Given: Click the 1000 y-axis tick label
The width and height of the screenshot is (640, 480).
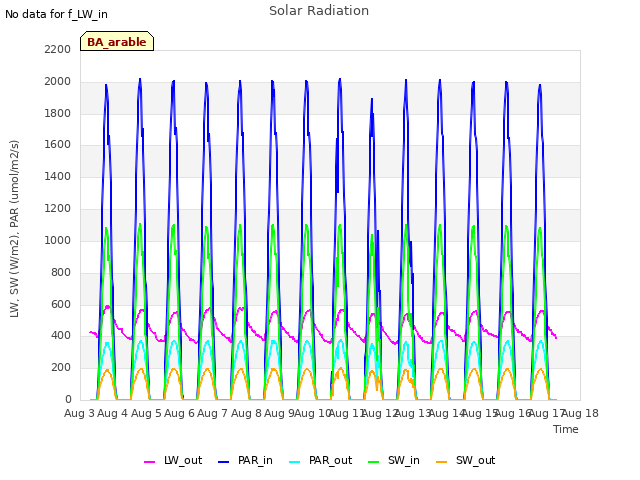Looking at the screenshot, I should (58, 240).
